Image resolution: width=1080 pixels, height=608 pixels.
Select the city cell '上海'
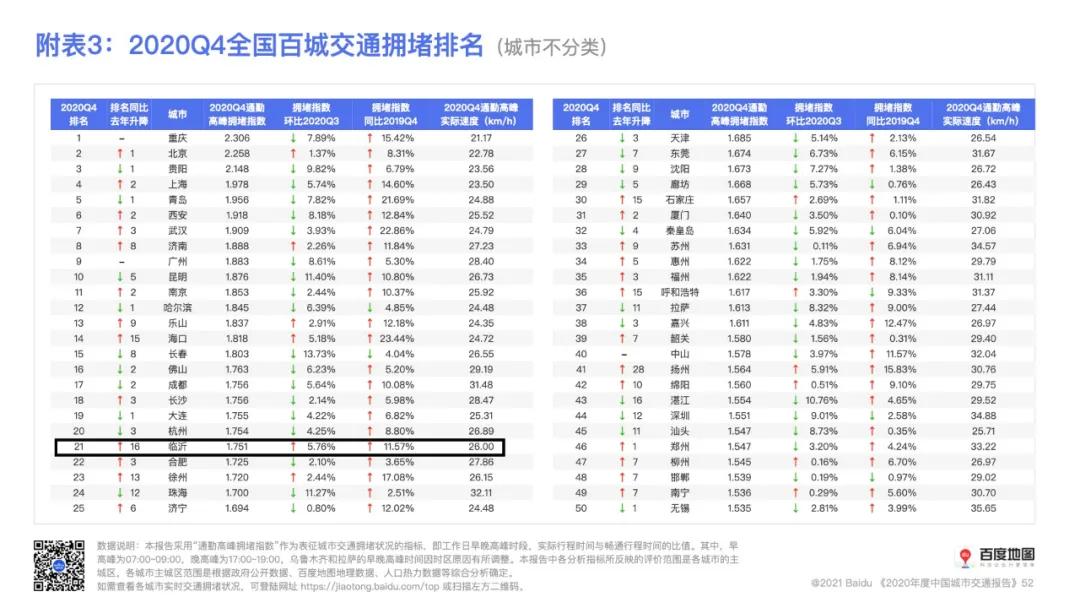pyautogui.click(x=178, y=185)
